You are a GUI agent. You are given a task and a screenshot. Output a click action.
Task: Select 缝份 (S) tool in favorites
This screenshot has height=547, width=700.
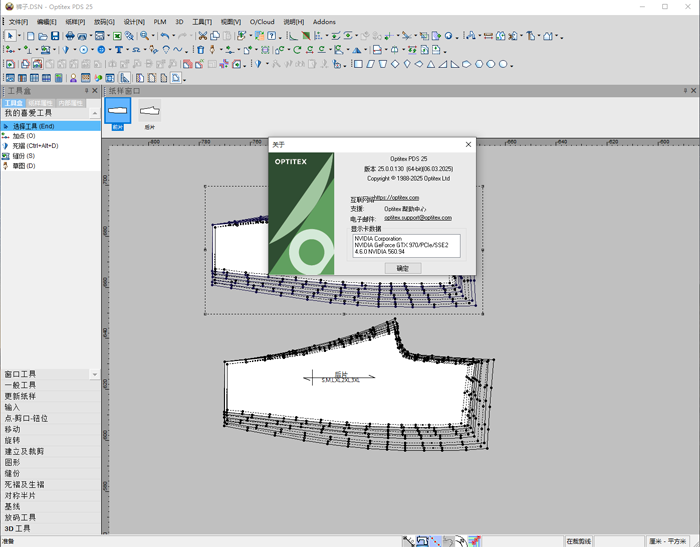pyautogui.click(x=50, y=156)
